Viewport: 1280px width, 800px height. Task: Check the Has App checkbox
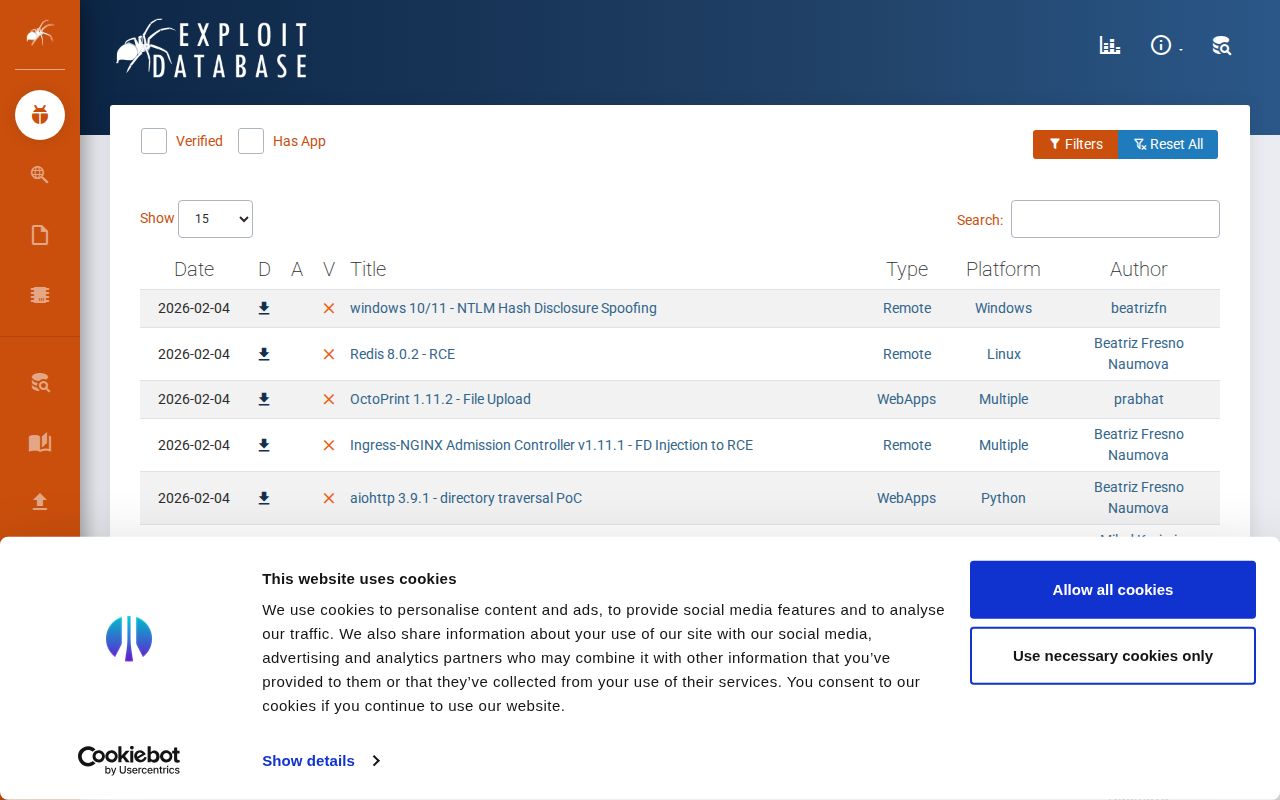pyautogui.click(x=251, y=141)
